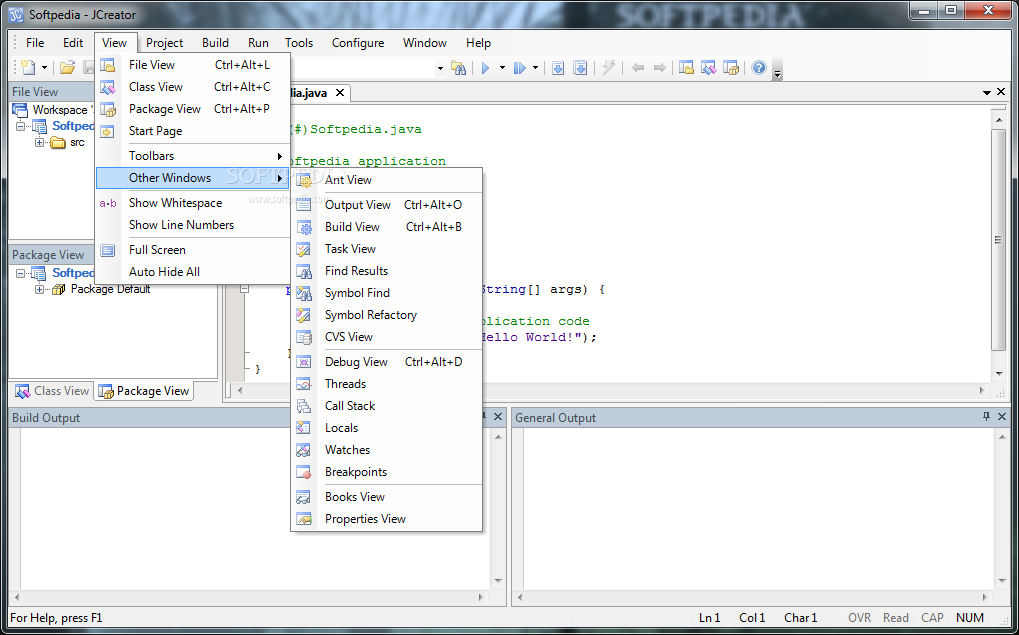Click the Help question mark icon

[758, 68]
